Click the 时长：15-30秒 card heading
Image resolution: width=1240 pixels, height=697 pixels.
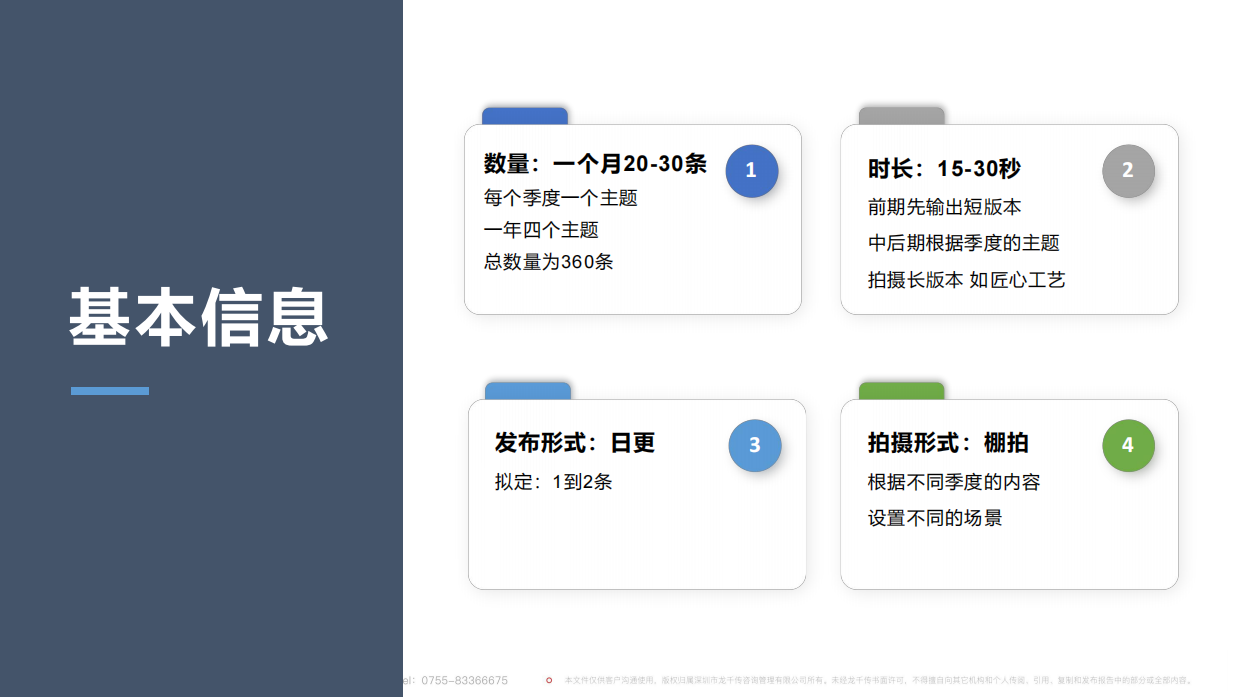tap(945, 170)
